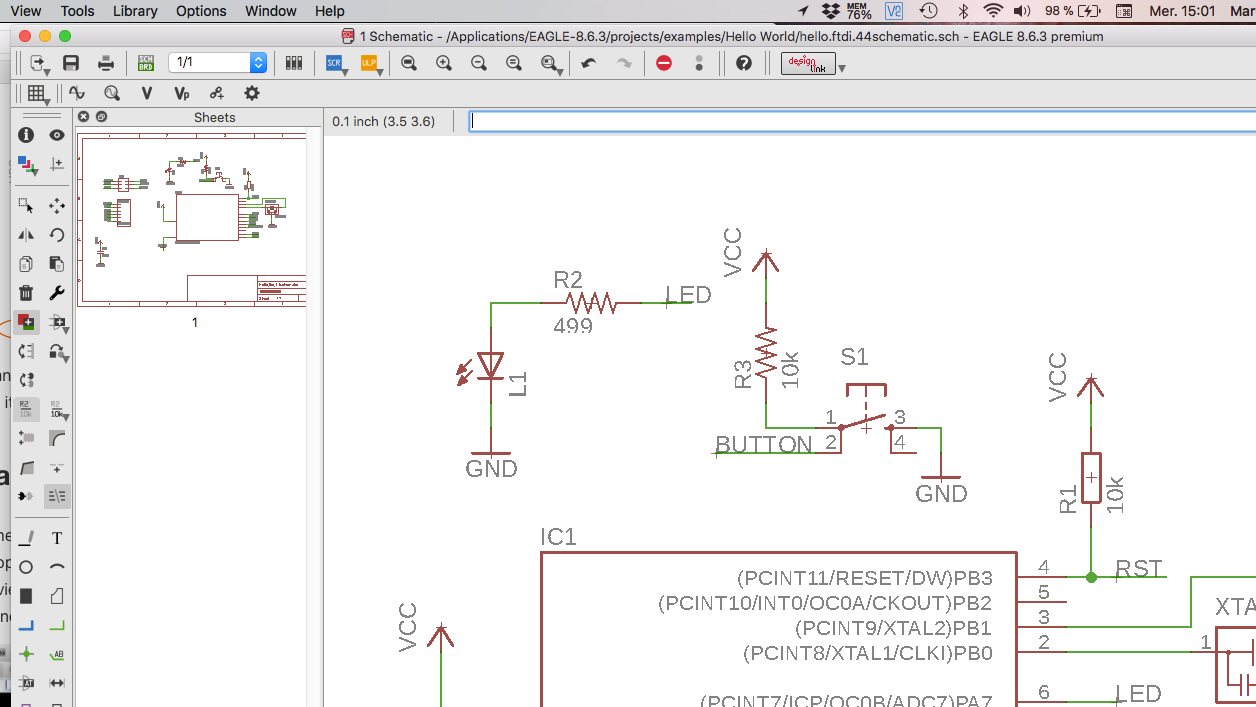Click the Print icon
This screenshot has height=707, width=1256.
[106, 63]
